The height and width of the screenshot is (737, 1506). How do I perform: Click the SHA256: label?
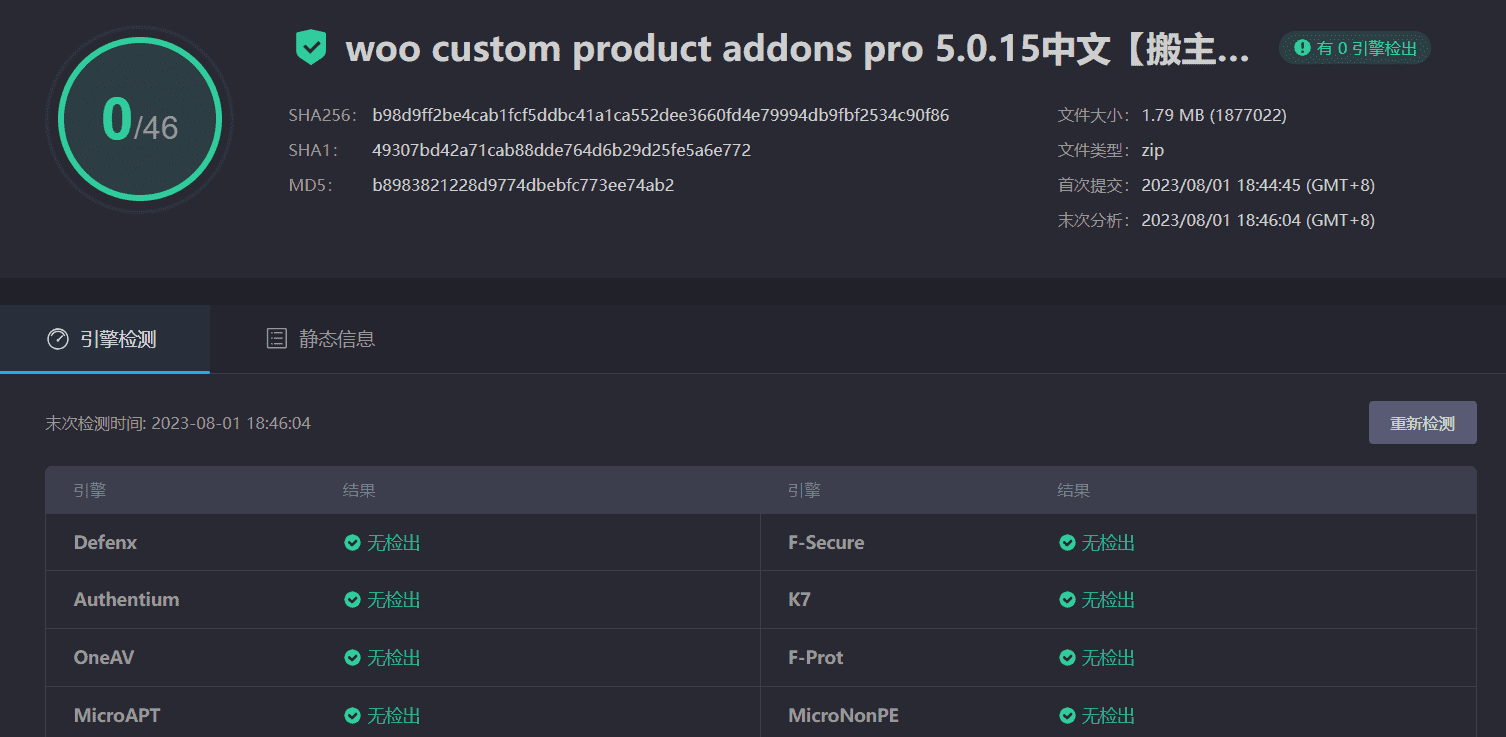[x=322, y=115]
